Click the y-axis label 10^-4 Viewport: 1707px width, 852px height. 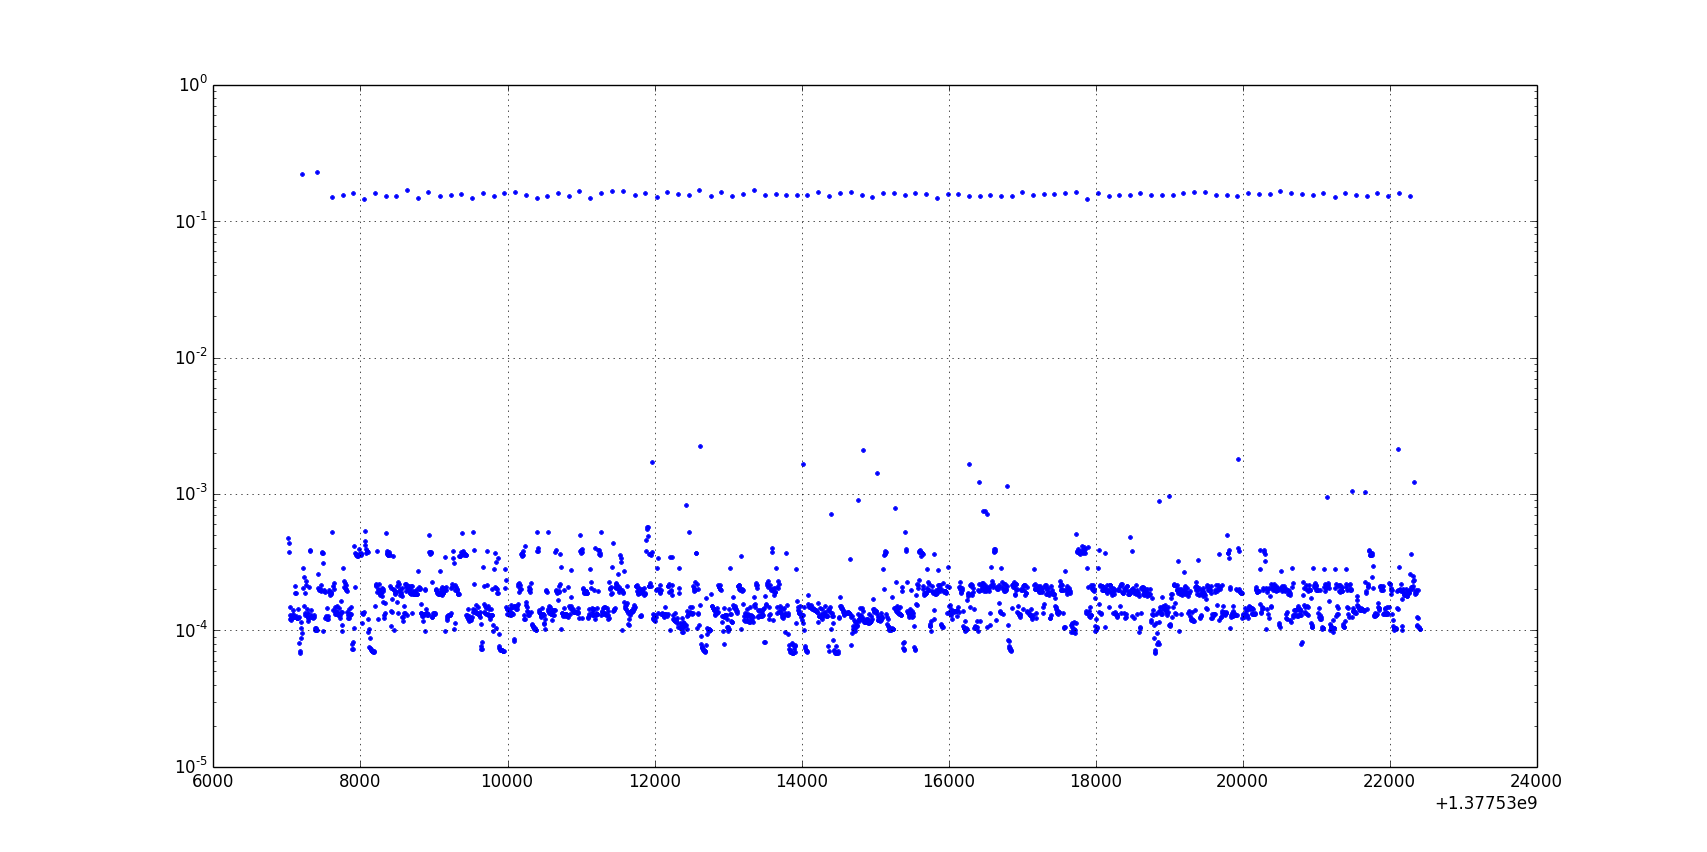click(x=190, y=630)
